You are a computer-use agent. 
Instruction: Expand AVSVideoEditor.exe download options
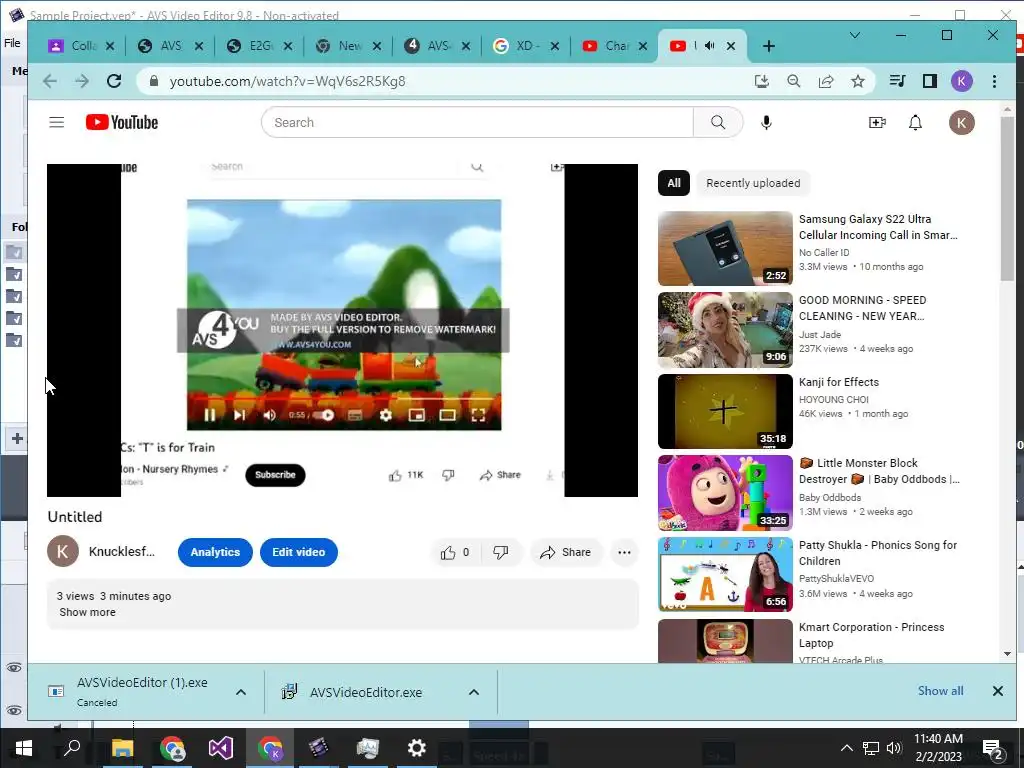(x=473, y=692)
